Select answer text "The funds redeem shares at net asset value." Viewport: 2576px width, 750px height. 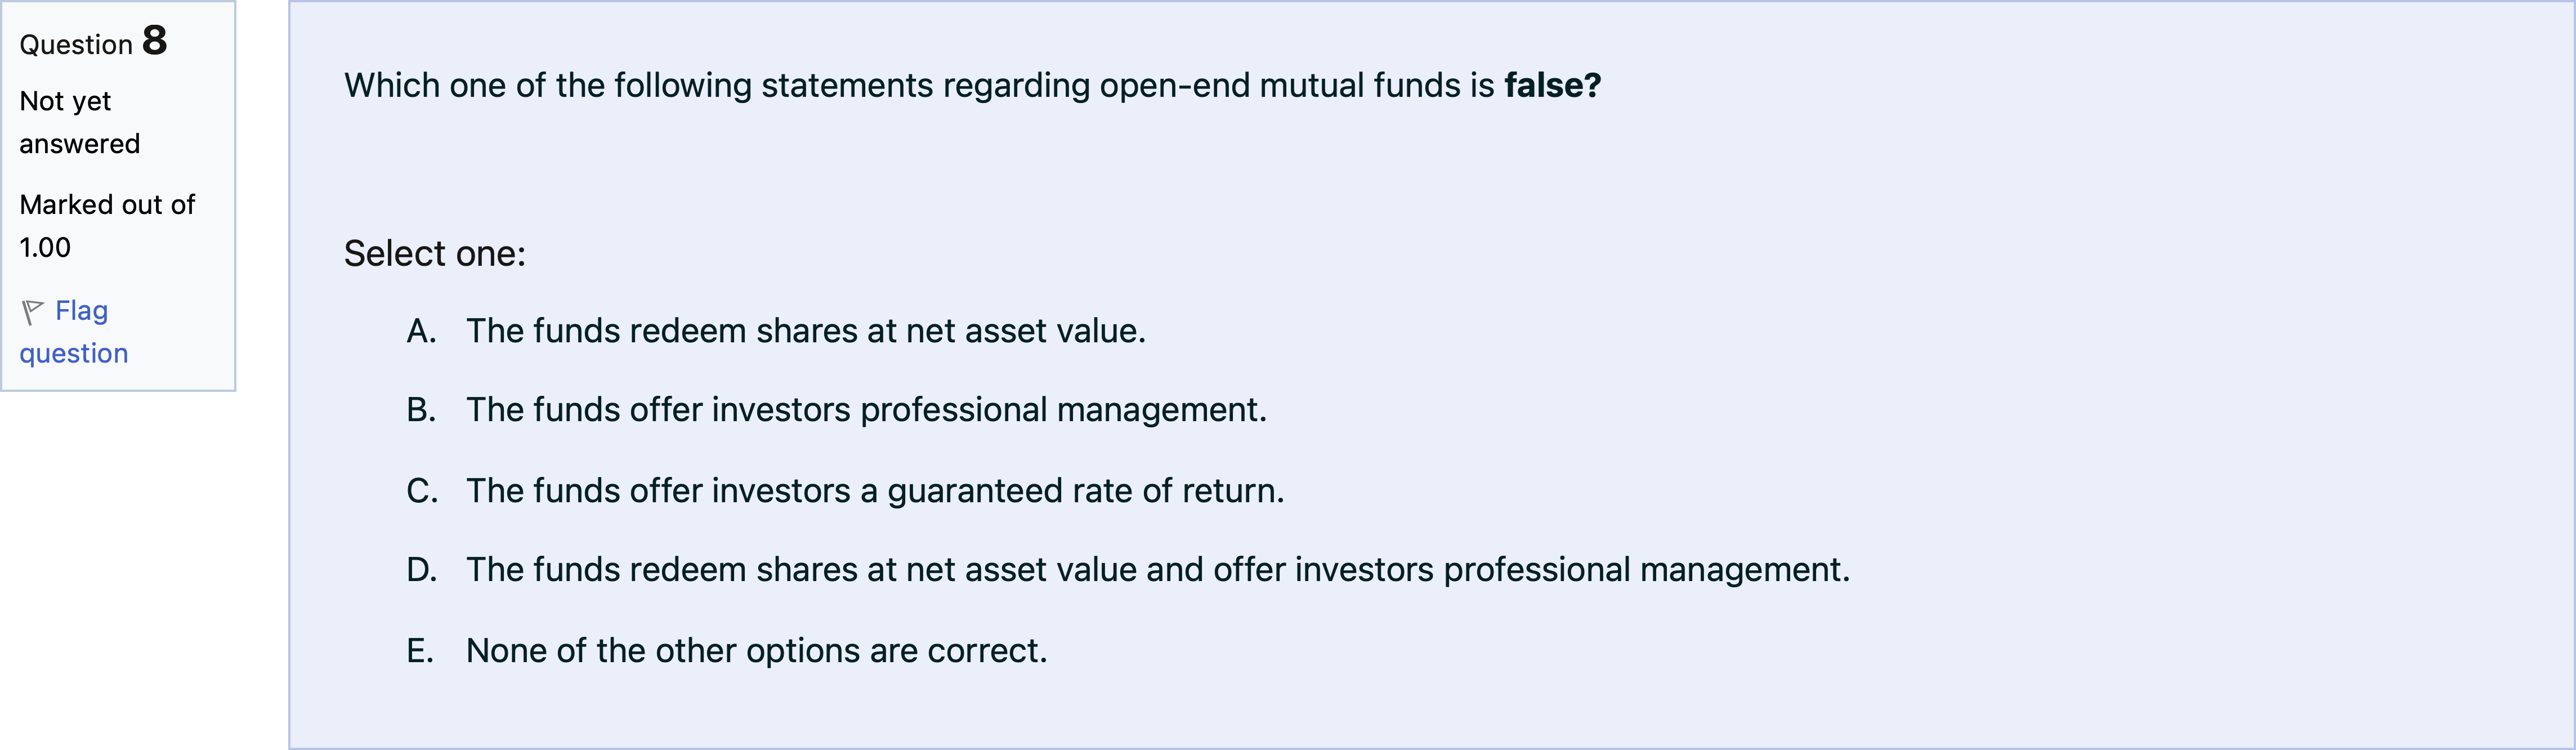pyautogui.click(x=805, y=331)
